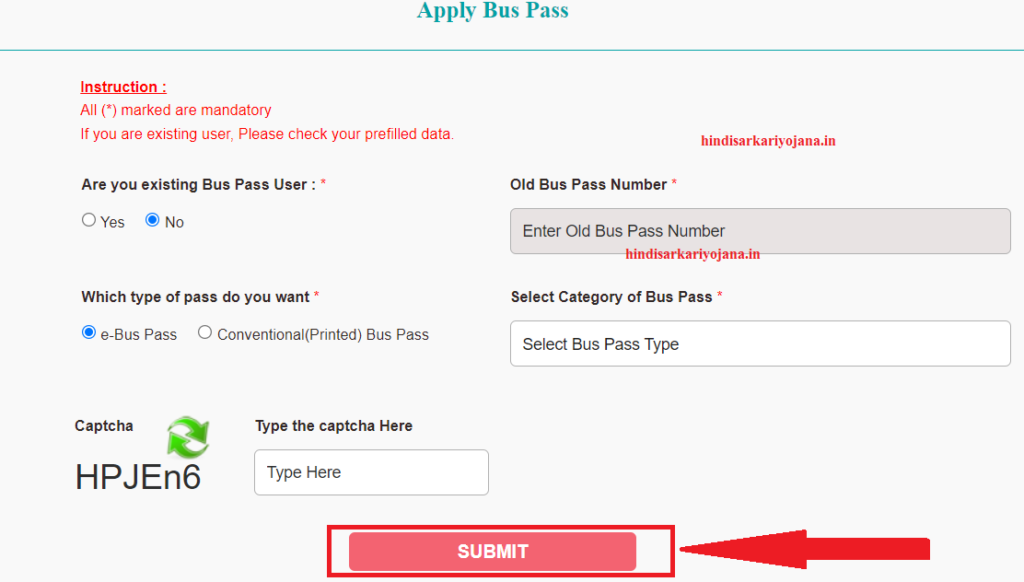Click the red arrow pointing at Submit
The width and height of the screenshot is (1024, 582).
(x=805, y=549)
